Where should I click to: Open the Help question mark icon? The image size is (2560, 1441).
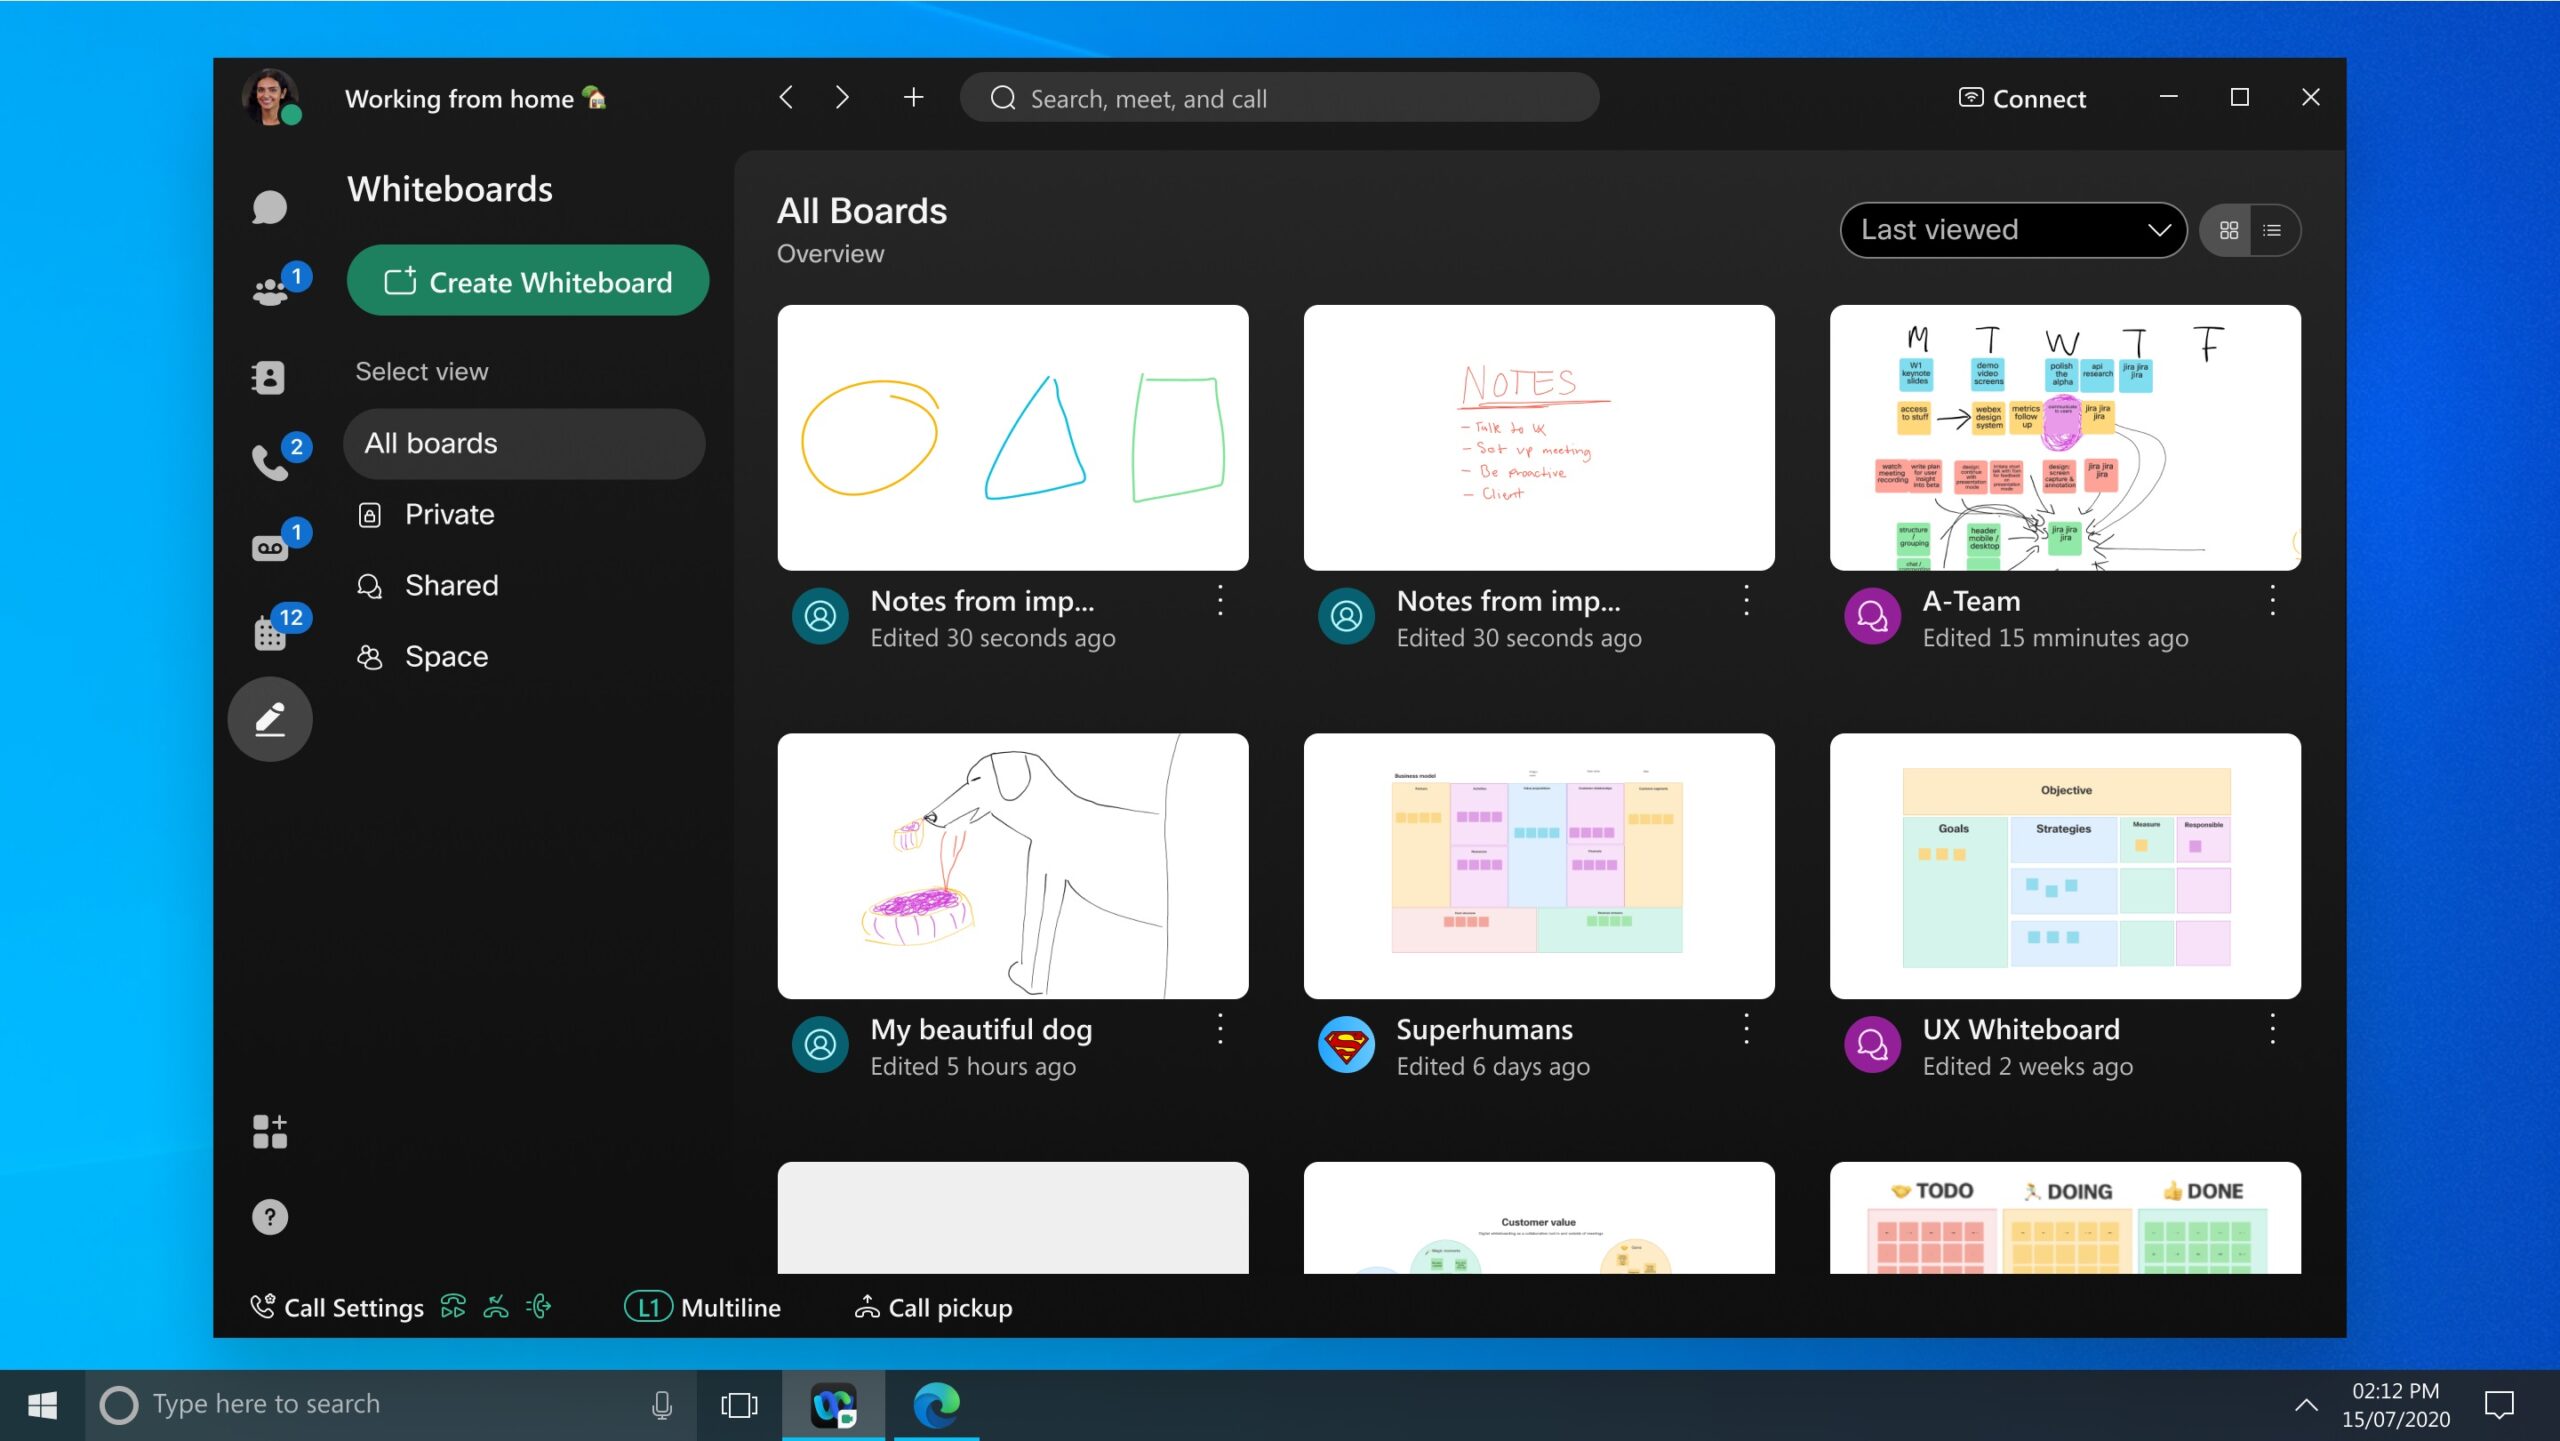point(269,1216)
